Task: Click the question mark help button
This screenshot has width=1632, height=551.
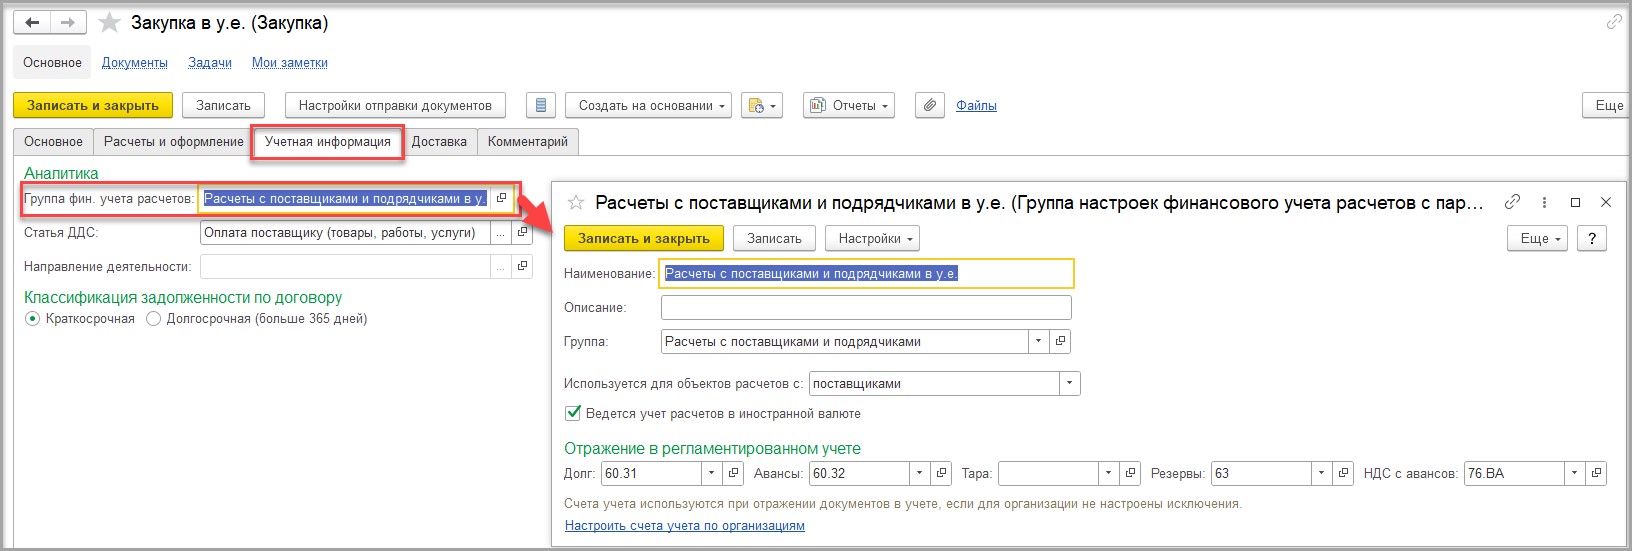Action: coord(1591,238)
